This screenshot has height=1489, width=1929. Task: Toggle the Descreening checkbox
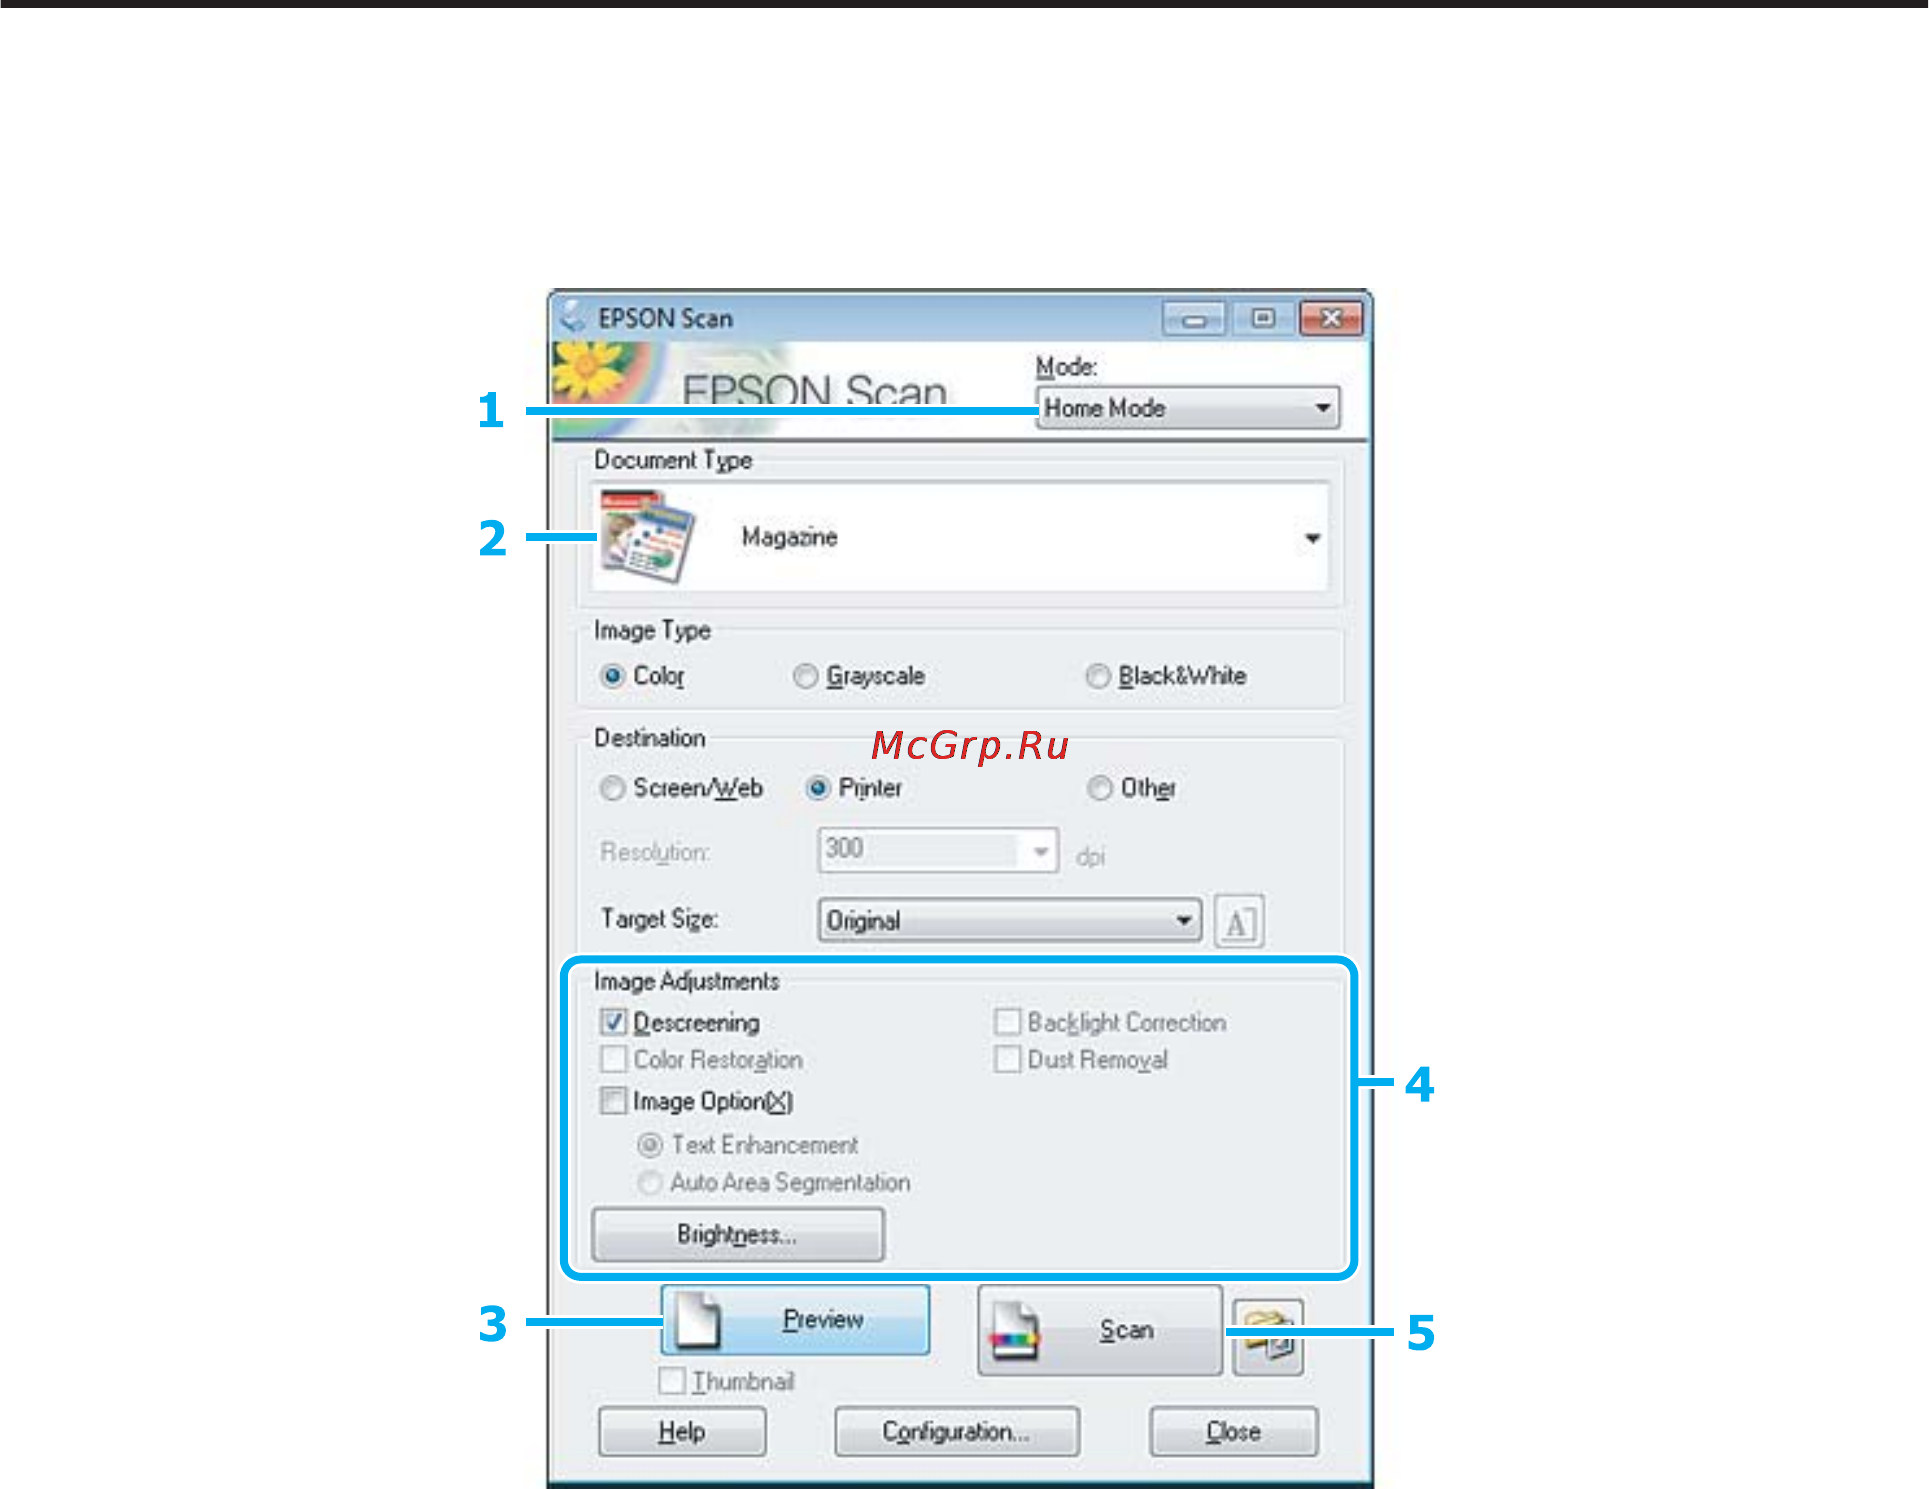pos(613,1022)
